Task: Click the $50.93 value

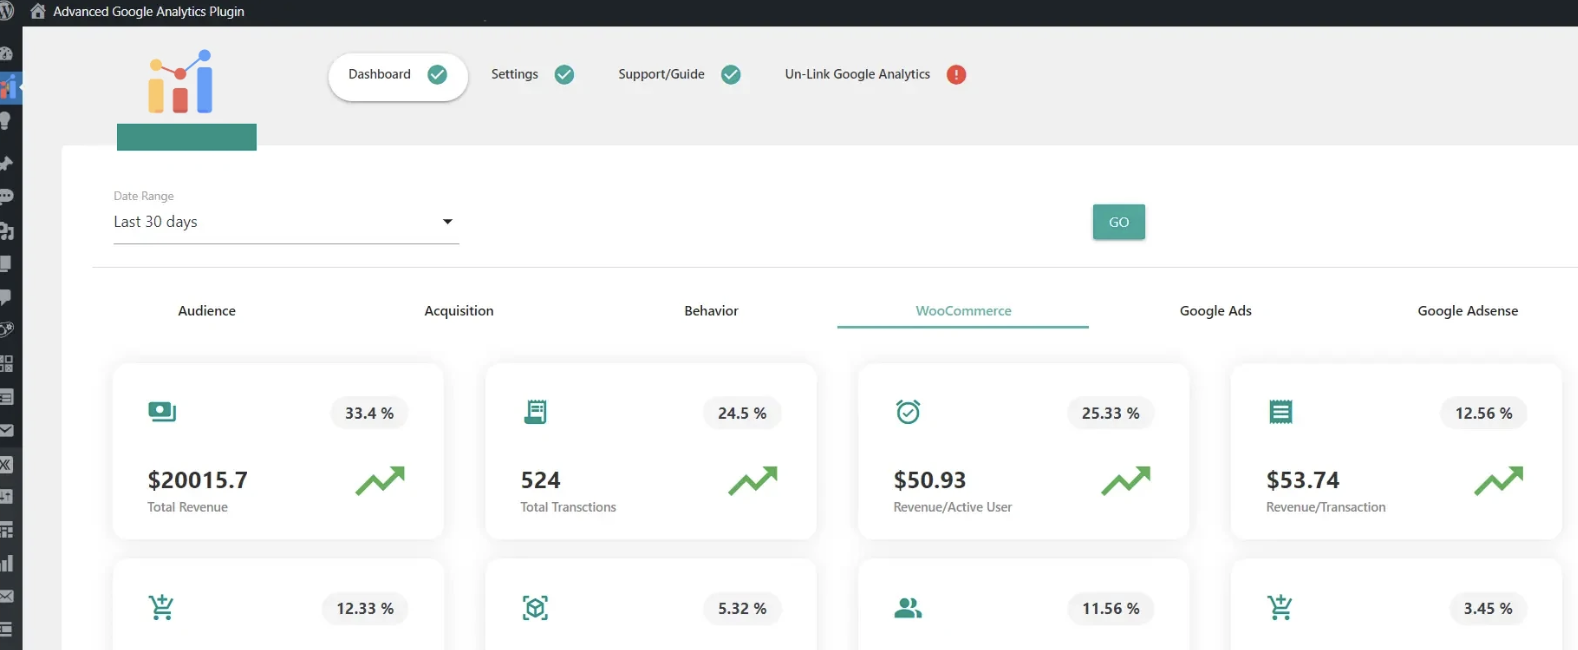Action: pyautogui.click(x=930, y=480)
